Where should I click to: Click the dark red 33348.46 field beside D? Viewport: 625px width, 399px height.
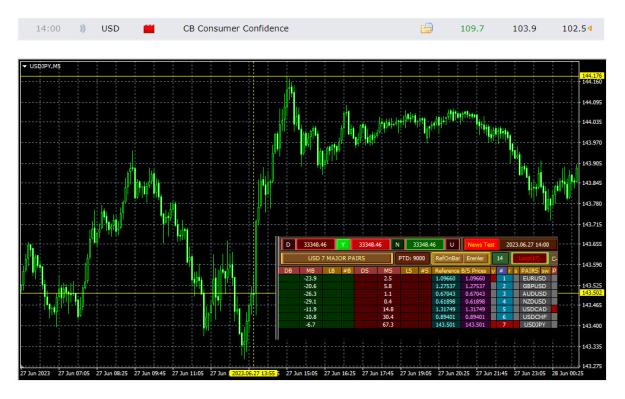click(315, 244)
